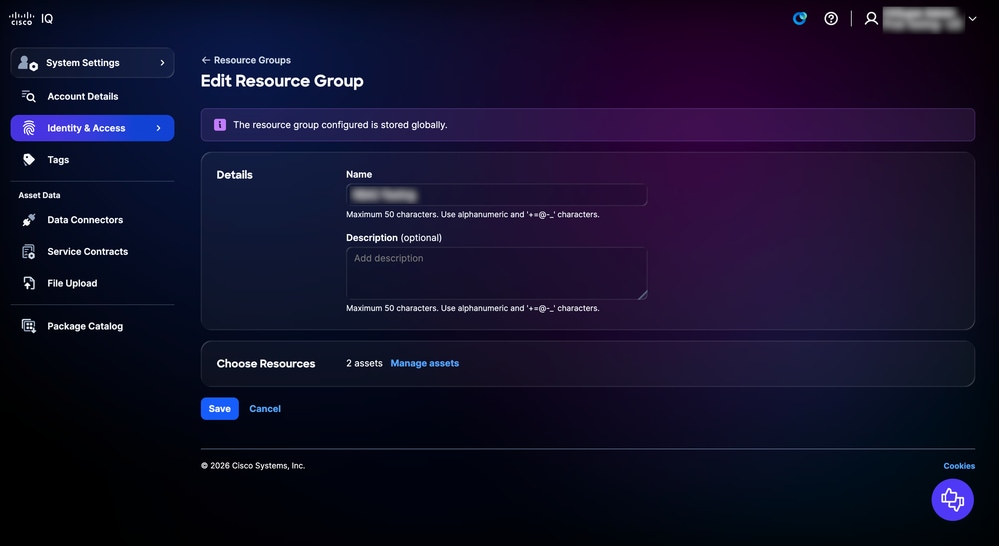Click the Identity & Access fingerprint icon
The height and width of the screenshot is (546, 999).
pyautogui.click(x=29, y=128)
